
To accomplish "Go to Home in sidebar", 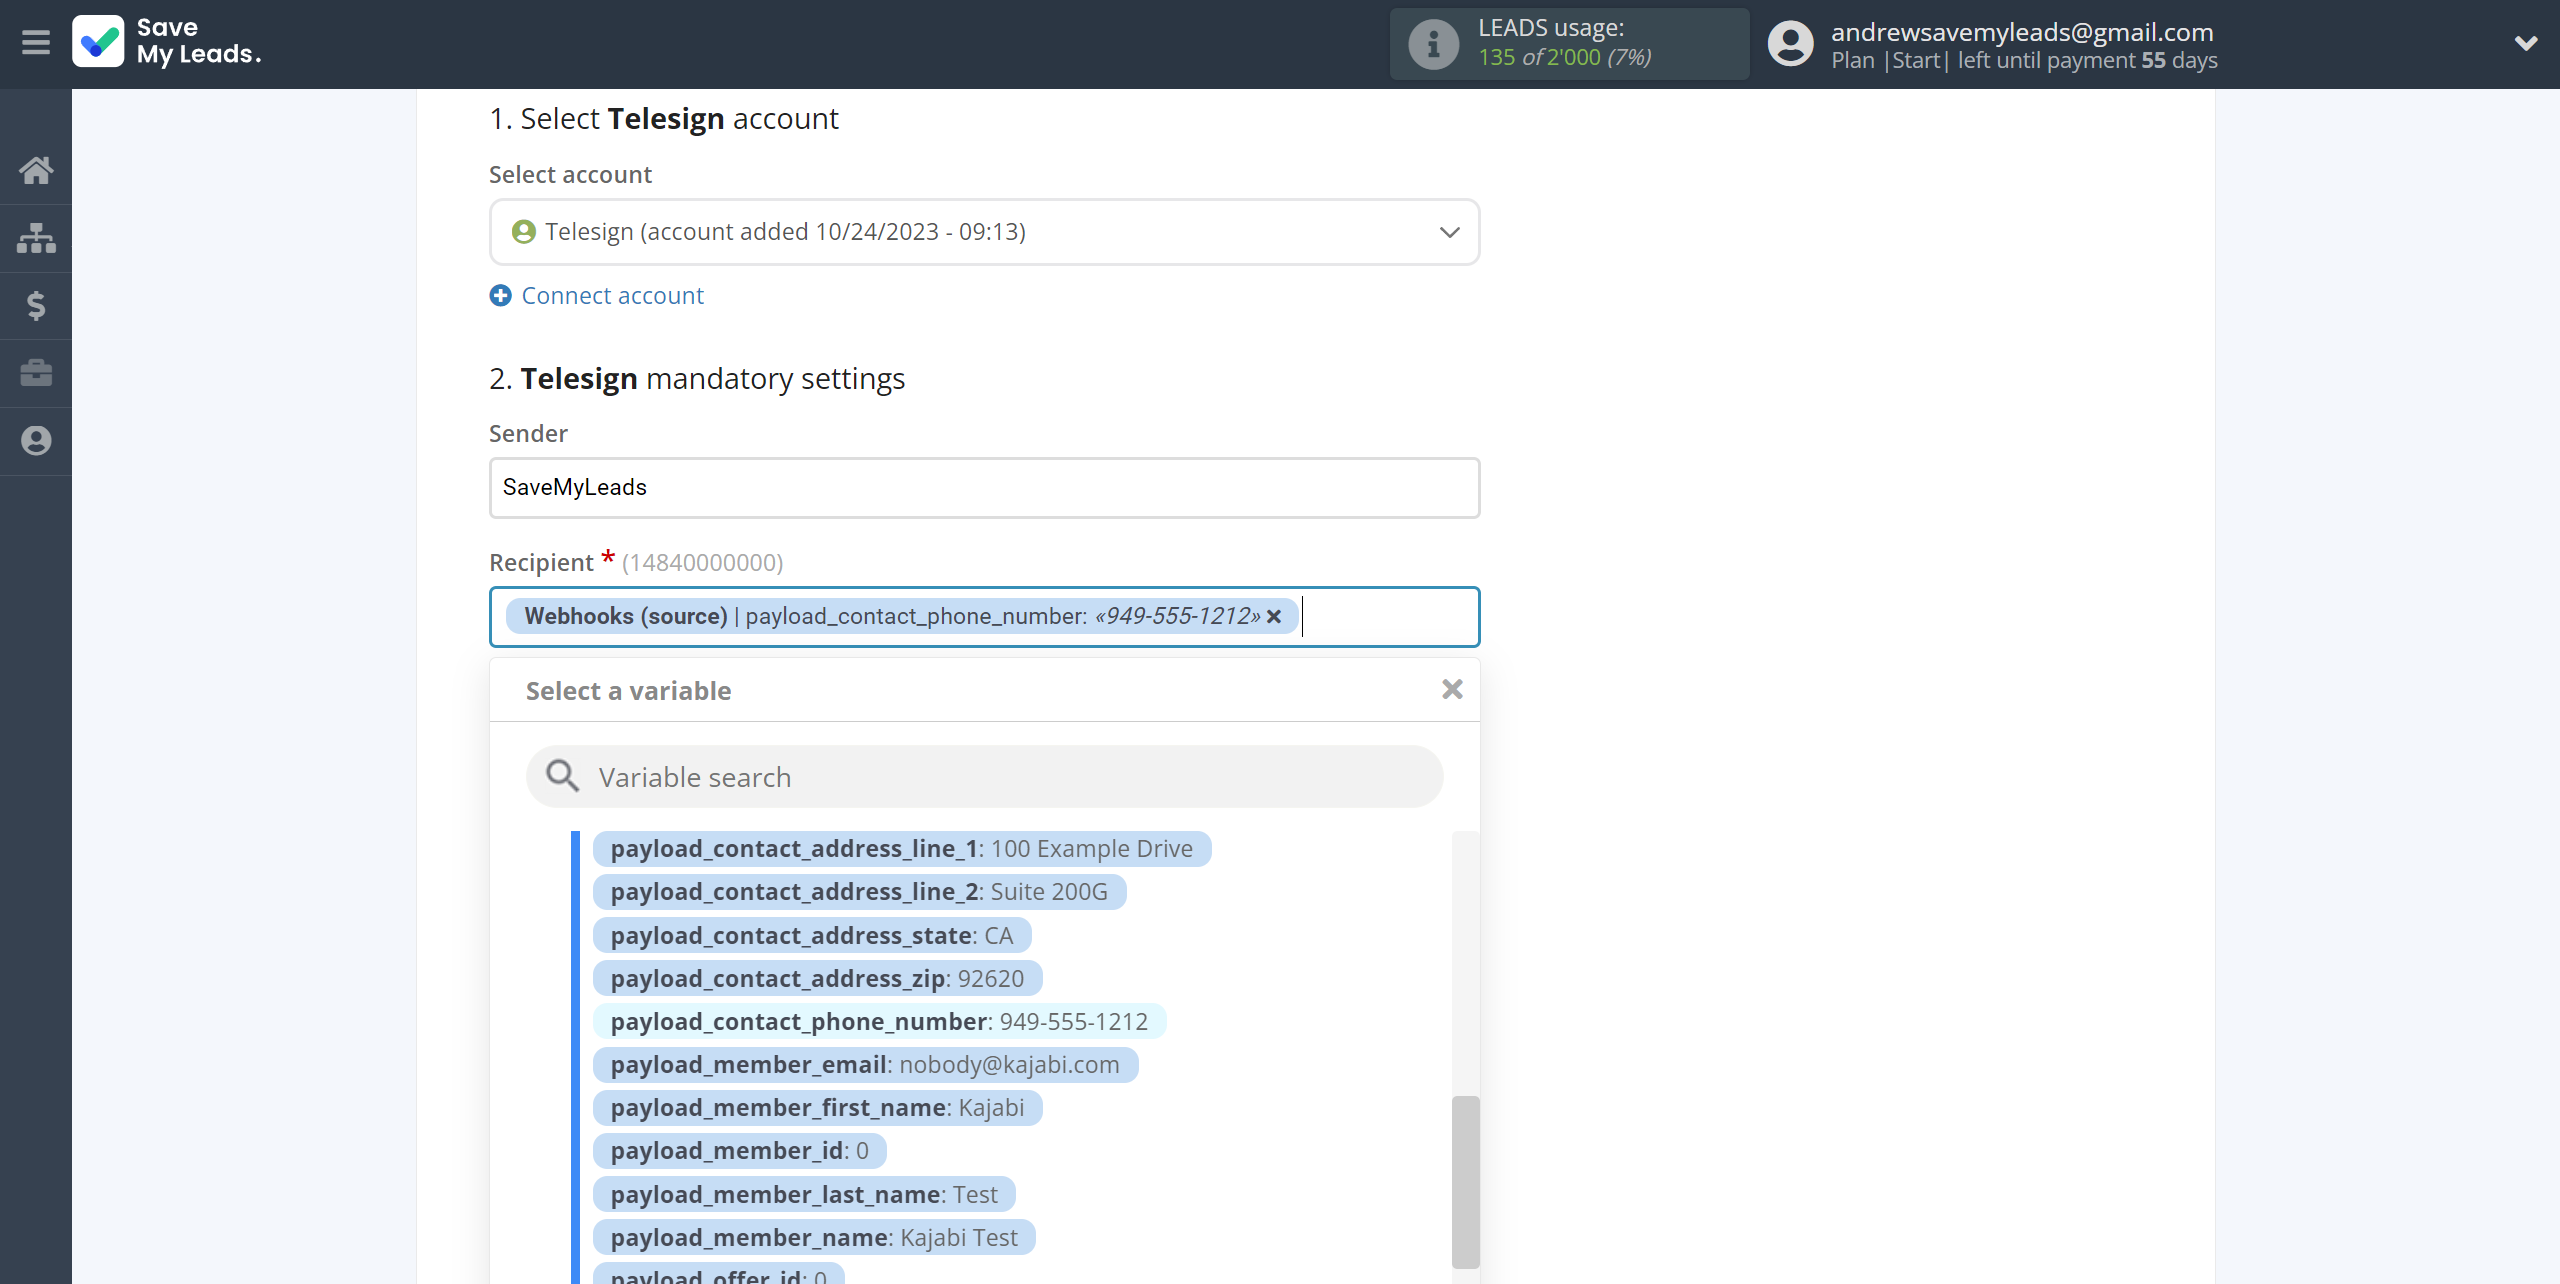I will tap(36, 170).
